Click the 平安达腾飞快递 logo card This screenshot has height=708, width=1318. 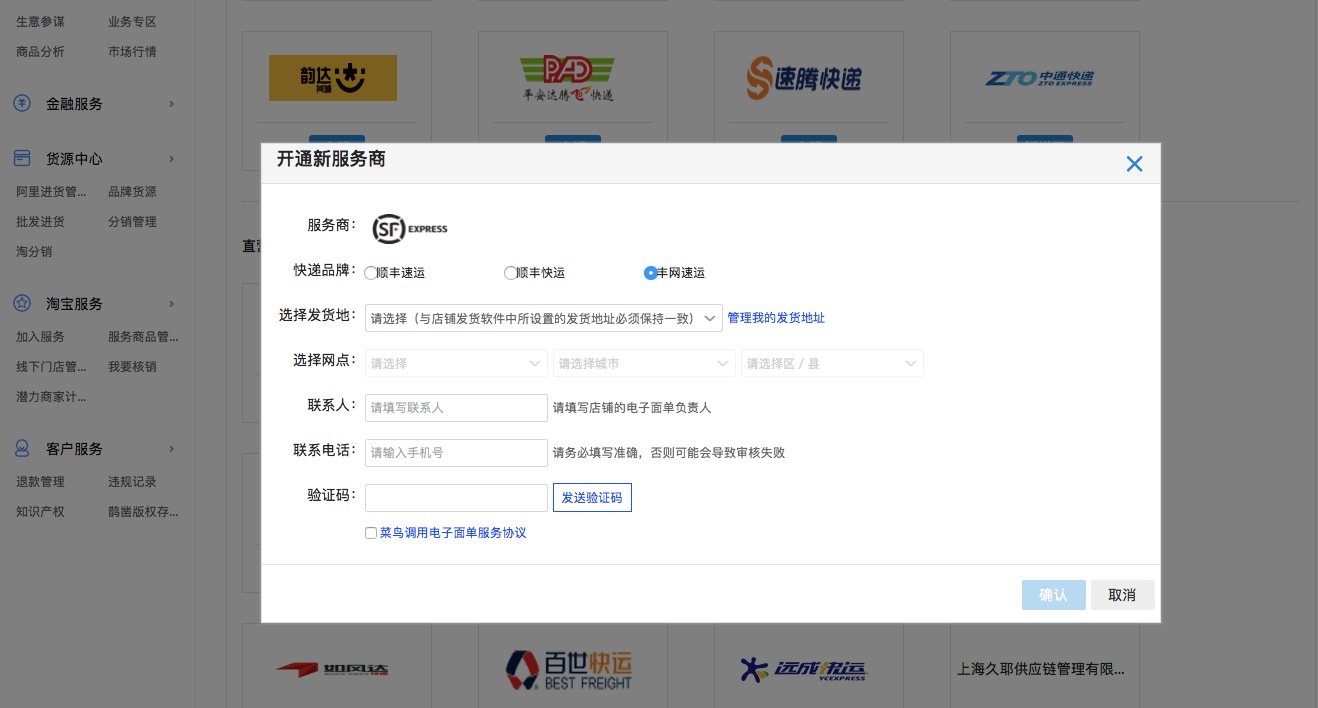[569, 78]
